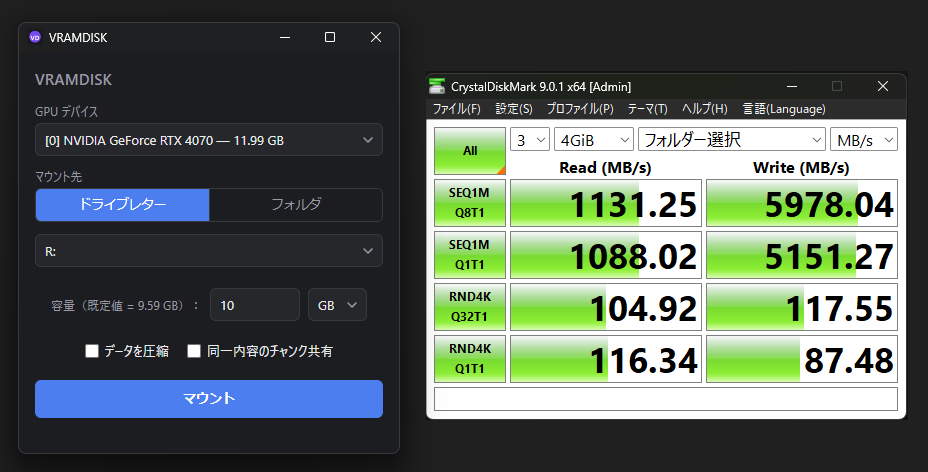Click the 117.55 write result
Image resolution: width=928 pixels, height=472 pixels.
coord(802,307)
